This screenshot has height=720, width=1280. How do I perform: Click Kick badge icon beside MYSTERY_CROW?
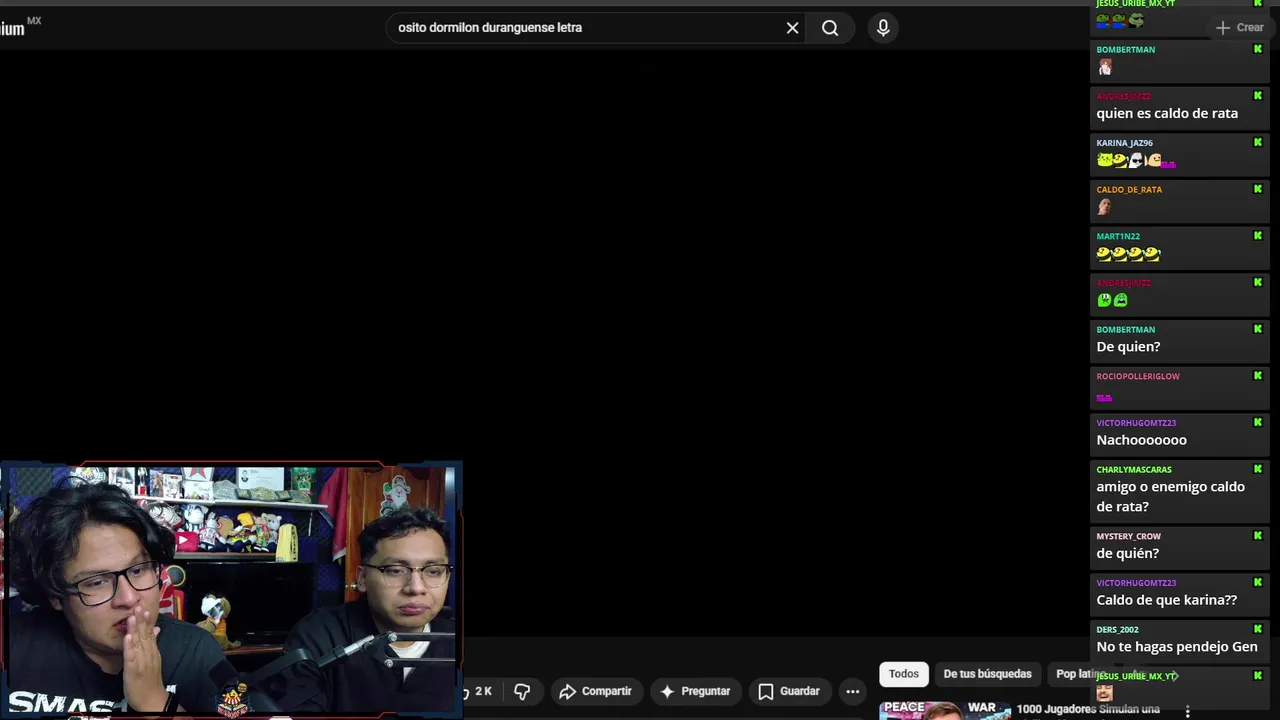click(1258, 536)
